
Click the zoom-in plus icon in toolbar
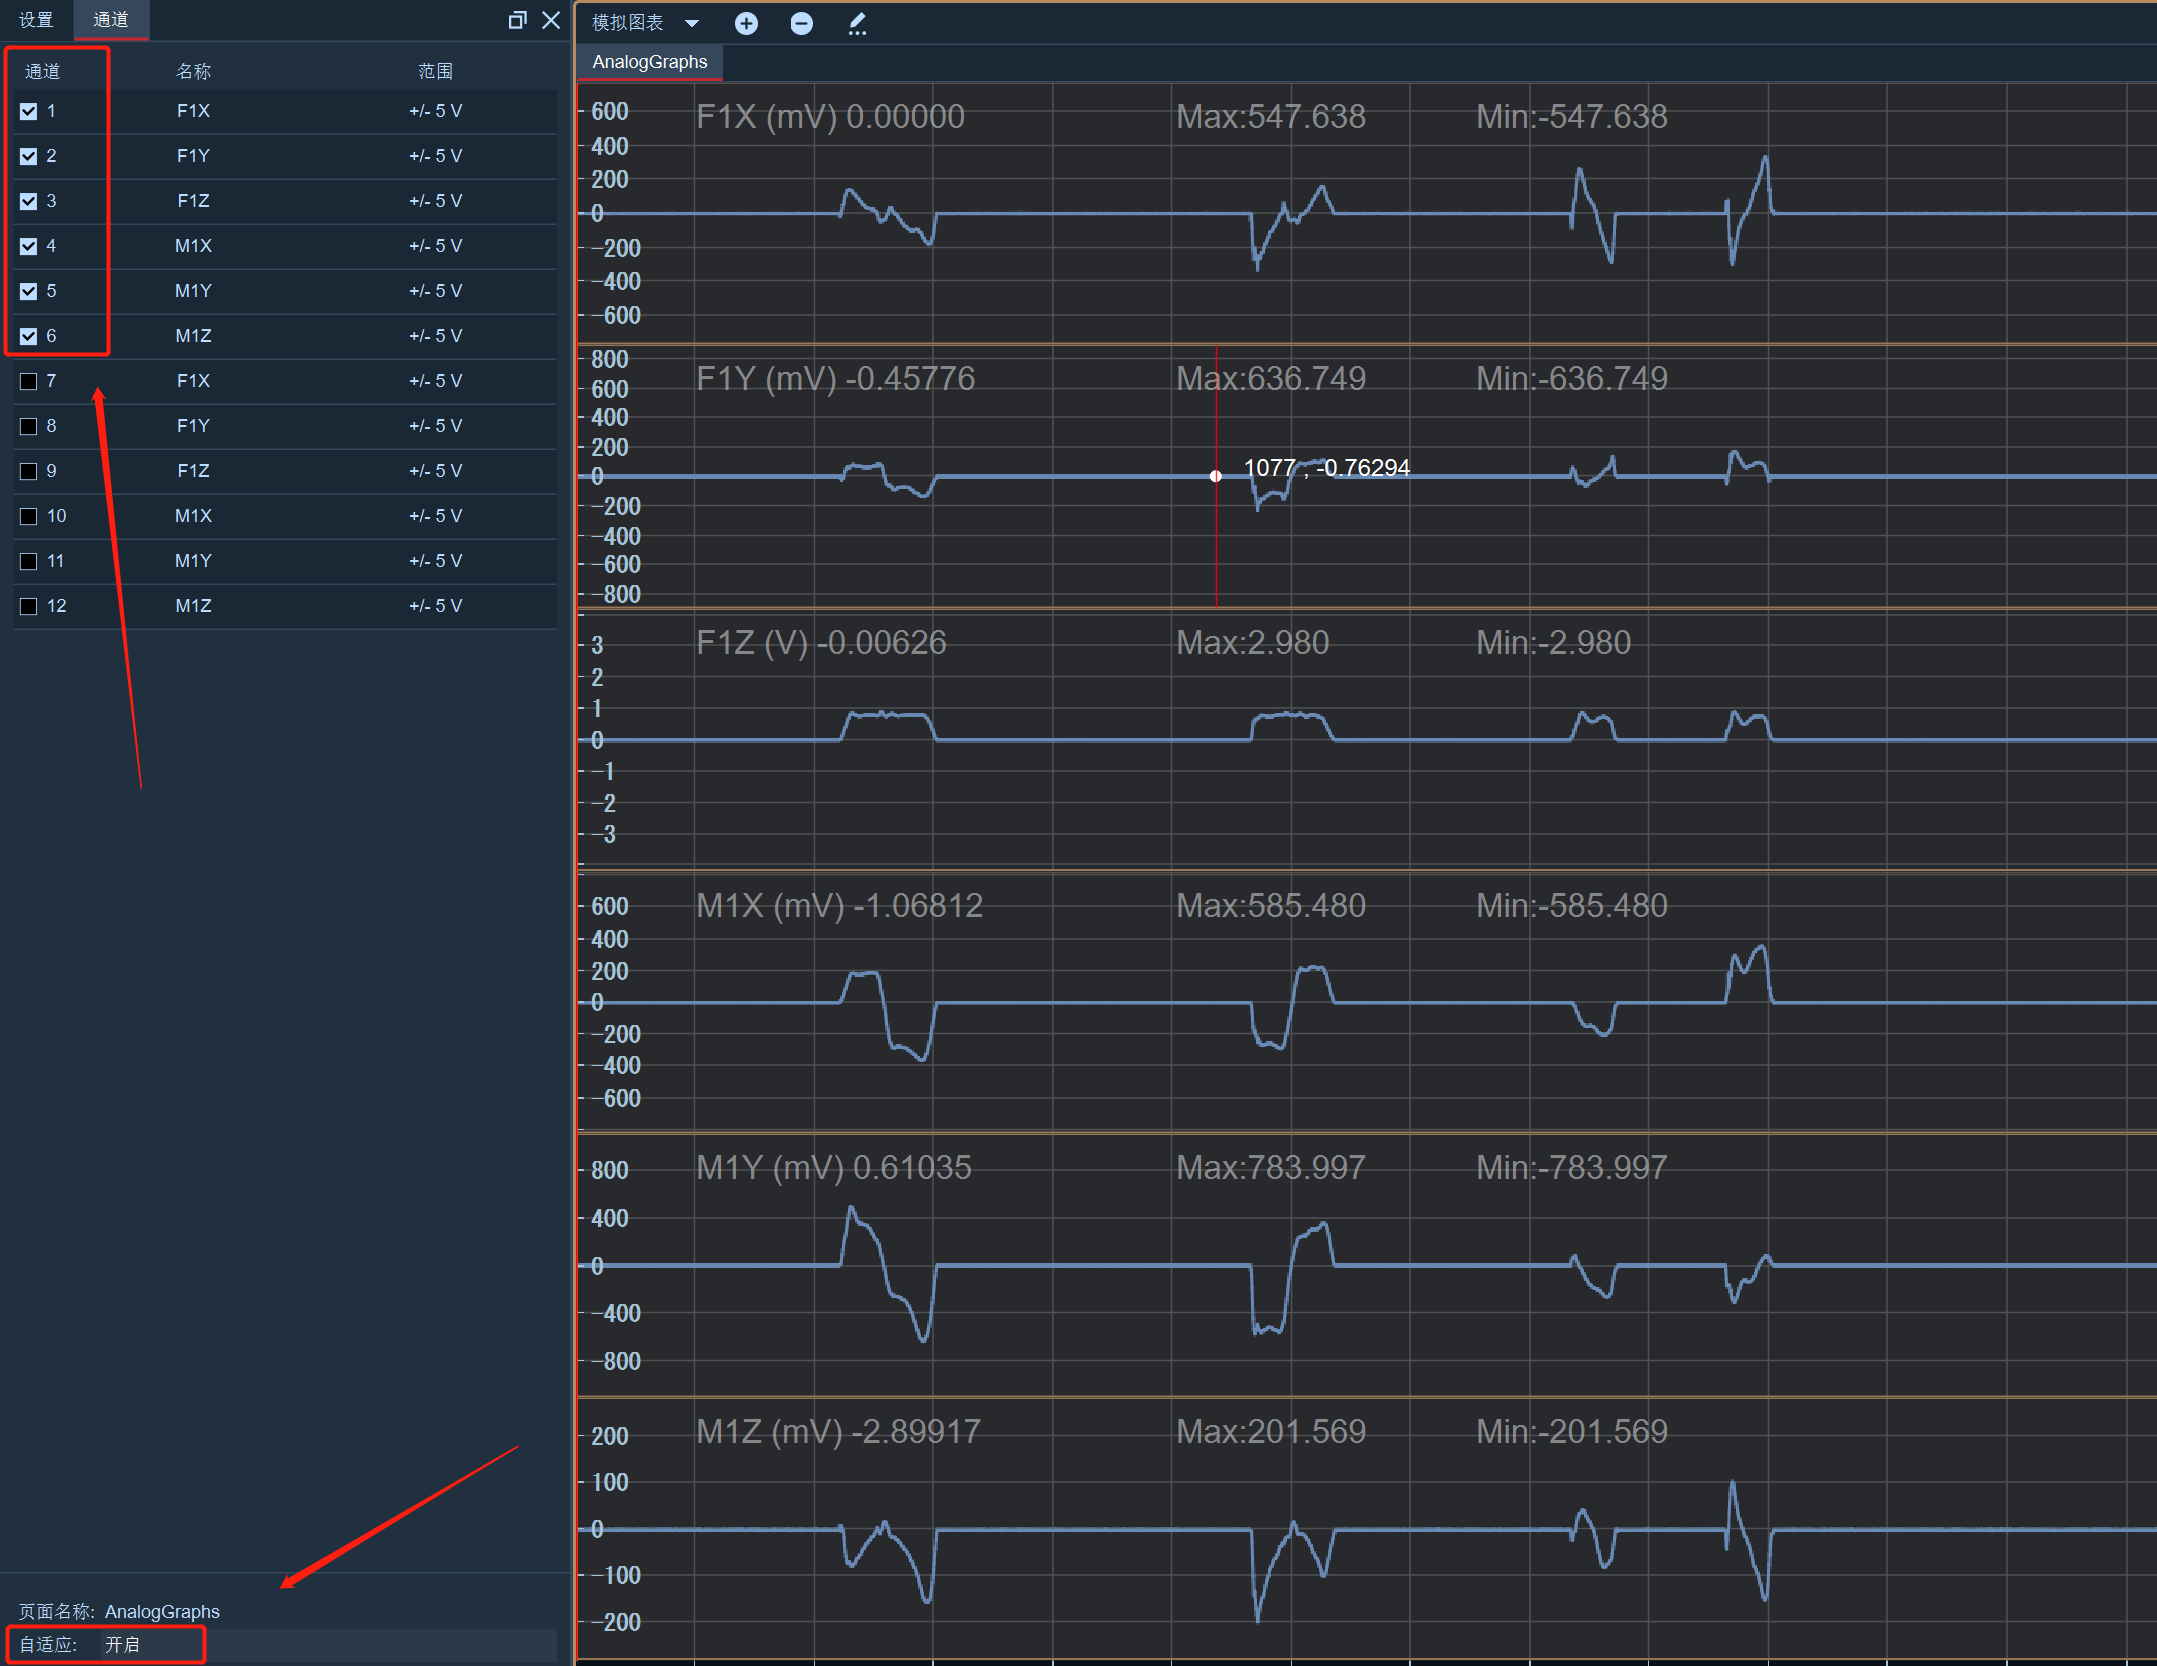click(746, 23)
